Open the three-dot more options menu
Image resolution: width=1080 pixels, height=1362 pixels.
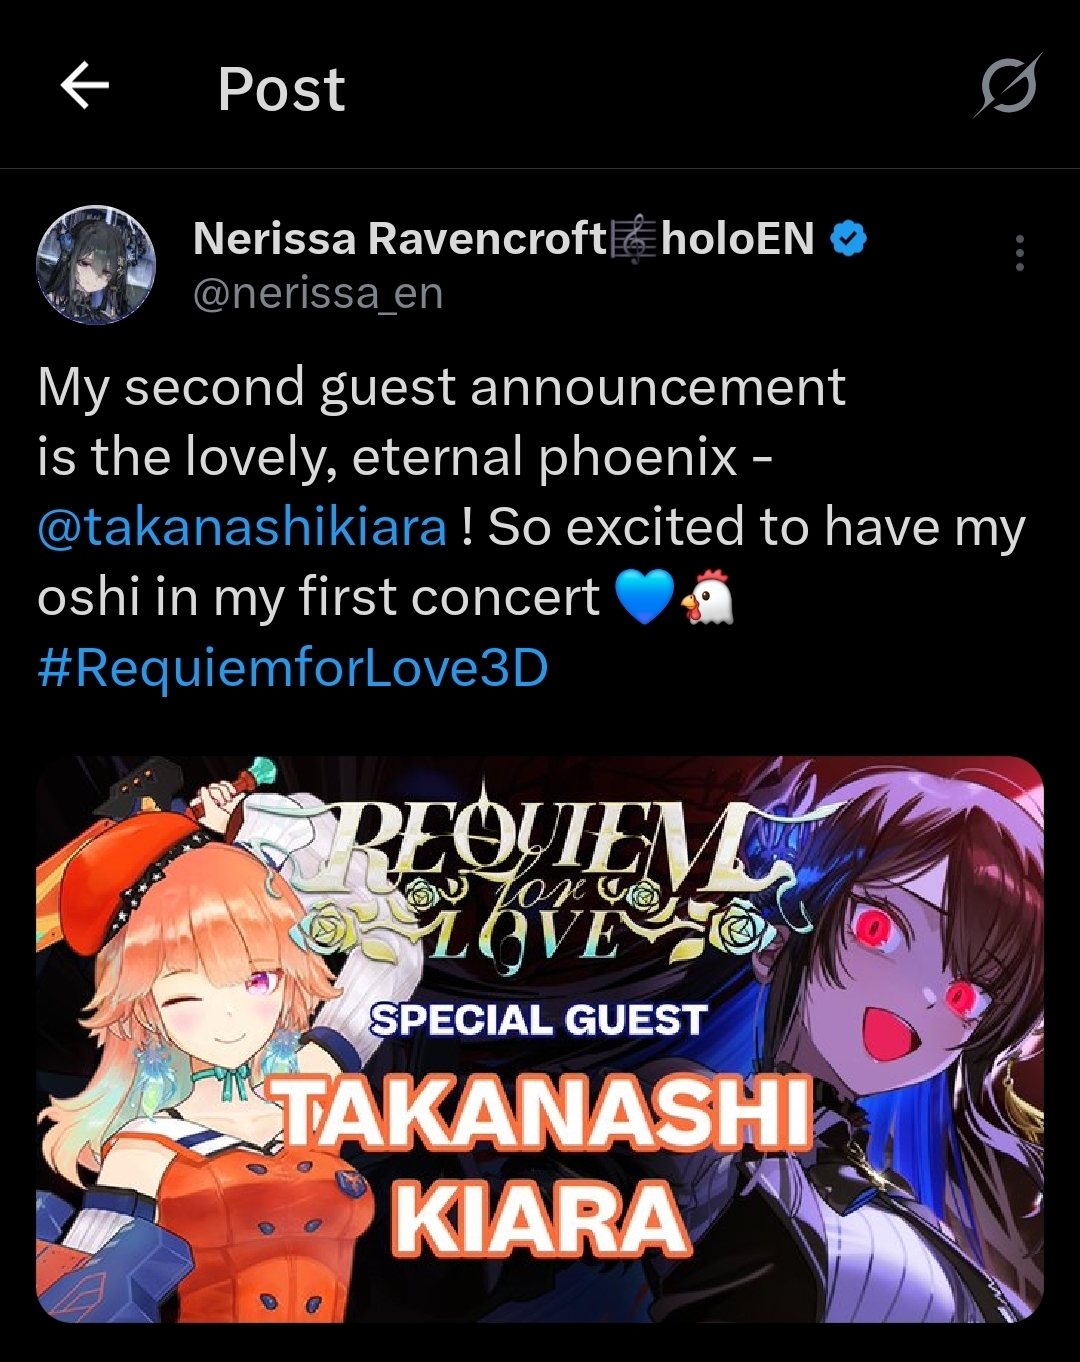click(x=1019, y=253)
